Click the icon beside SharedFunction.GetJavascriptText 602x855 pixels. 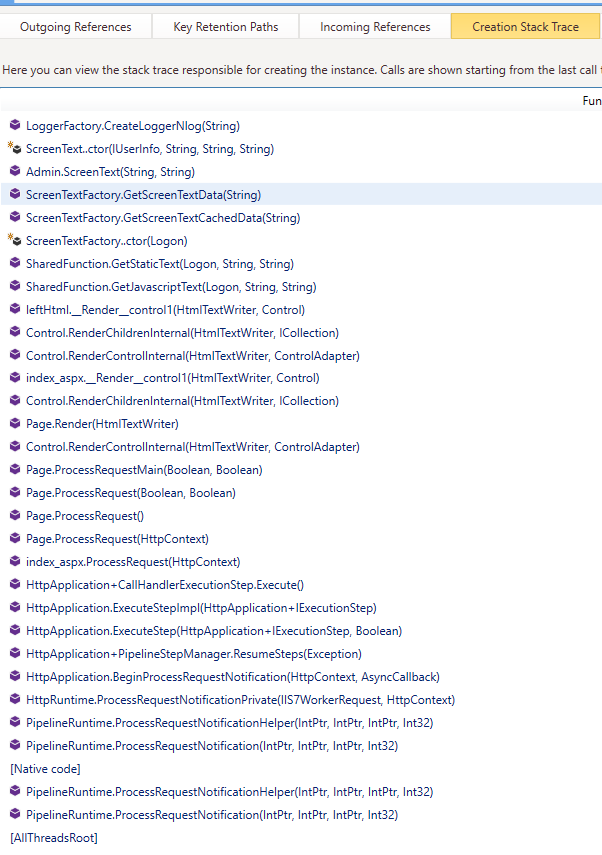(x=15, y=286)
